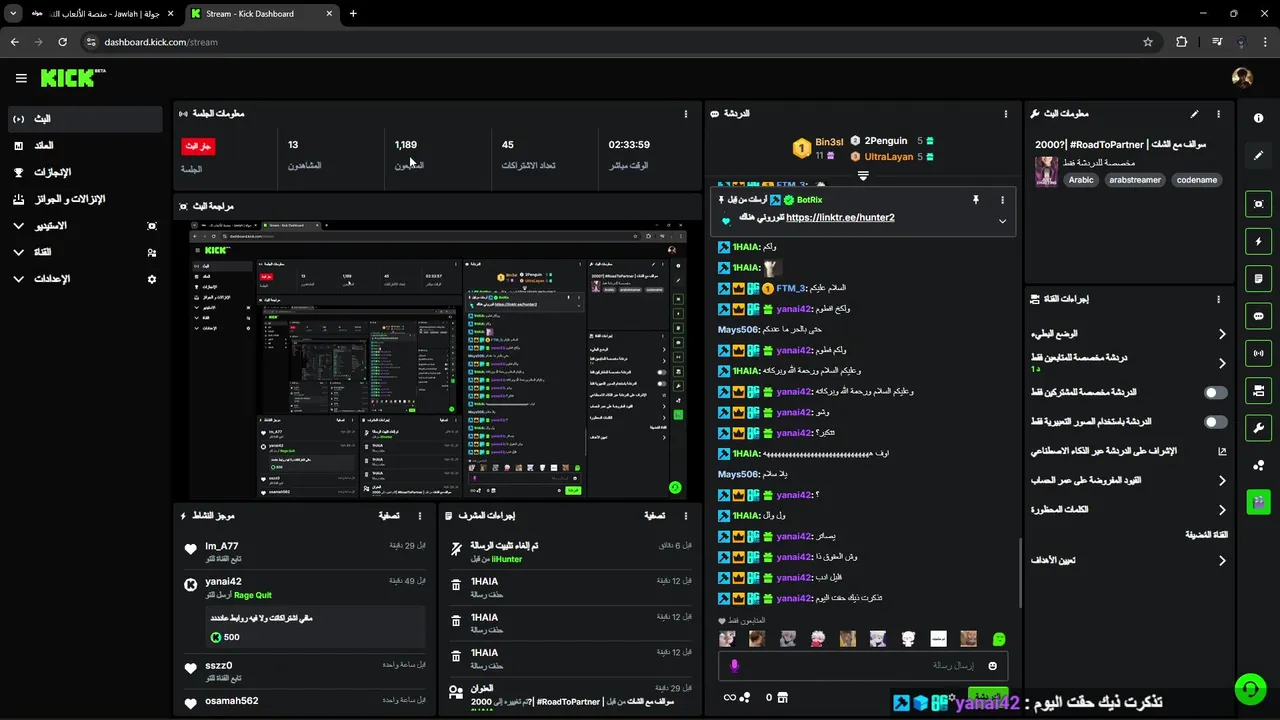Viewport: 1280px width, 720px height.
Task: Edit stream info with pencil icon
Action: pos(1194,114)
